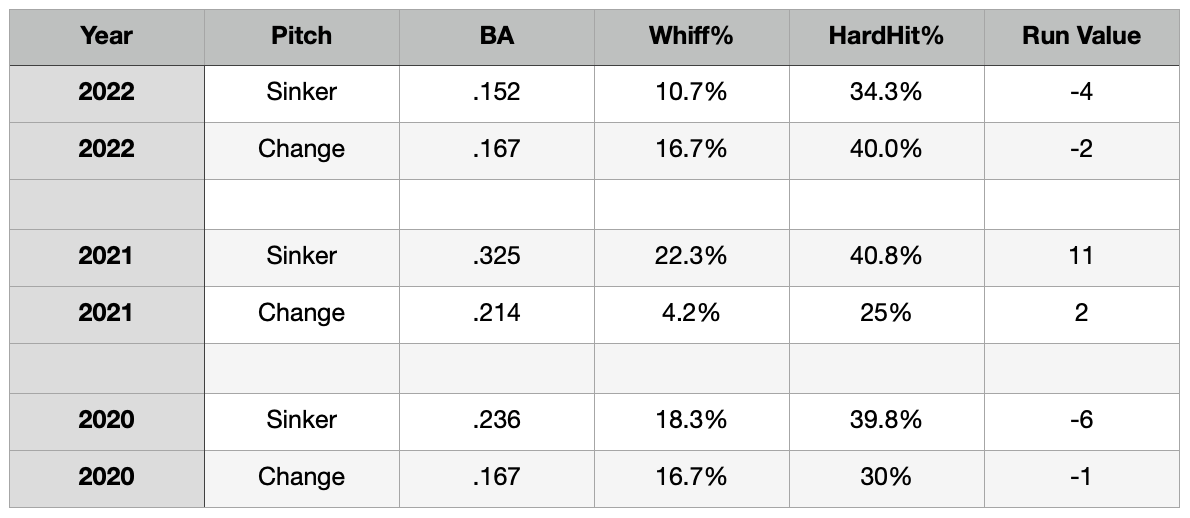Click the .236 batting average cell
This screenshot has width=1190, height=518.
497,420
